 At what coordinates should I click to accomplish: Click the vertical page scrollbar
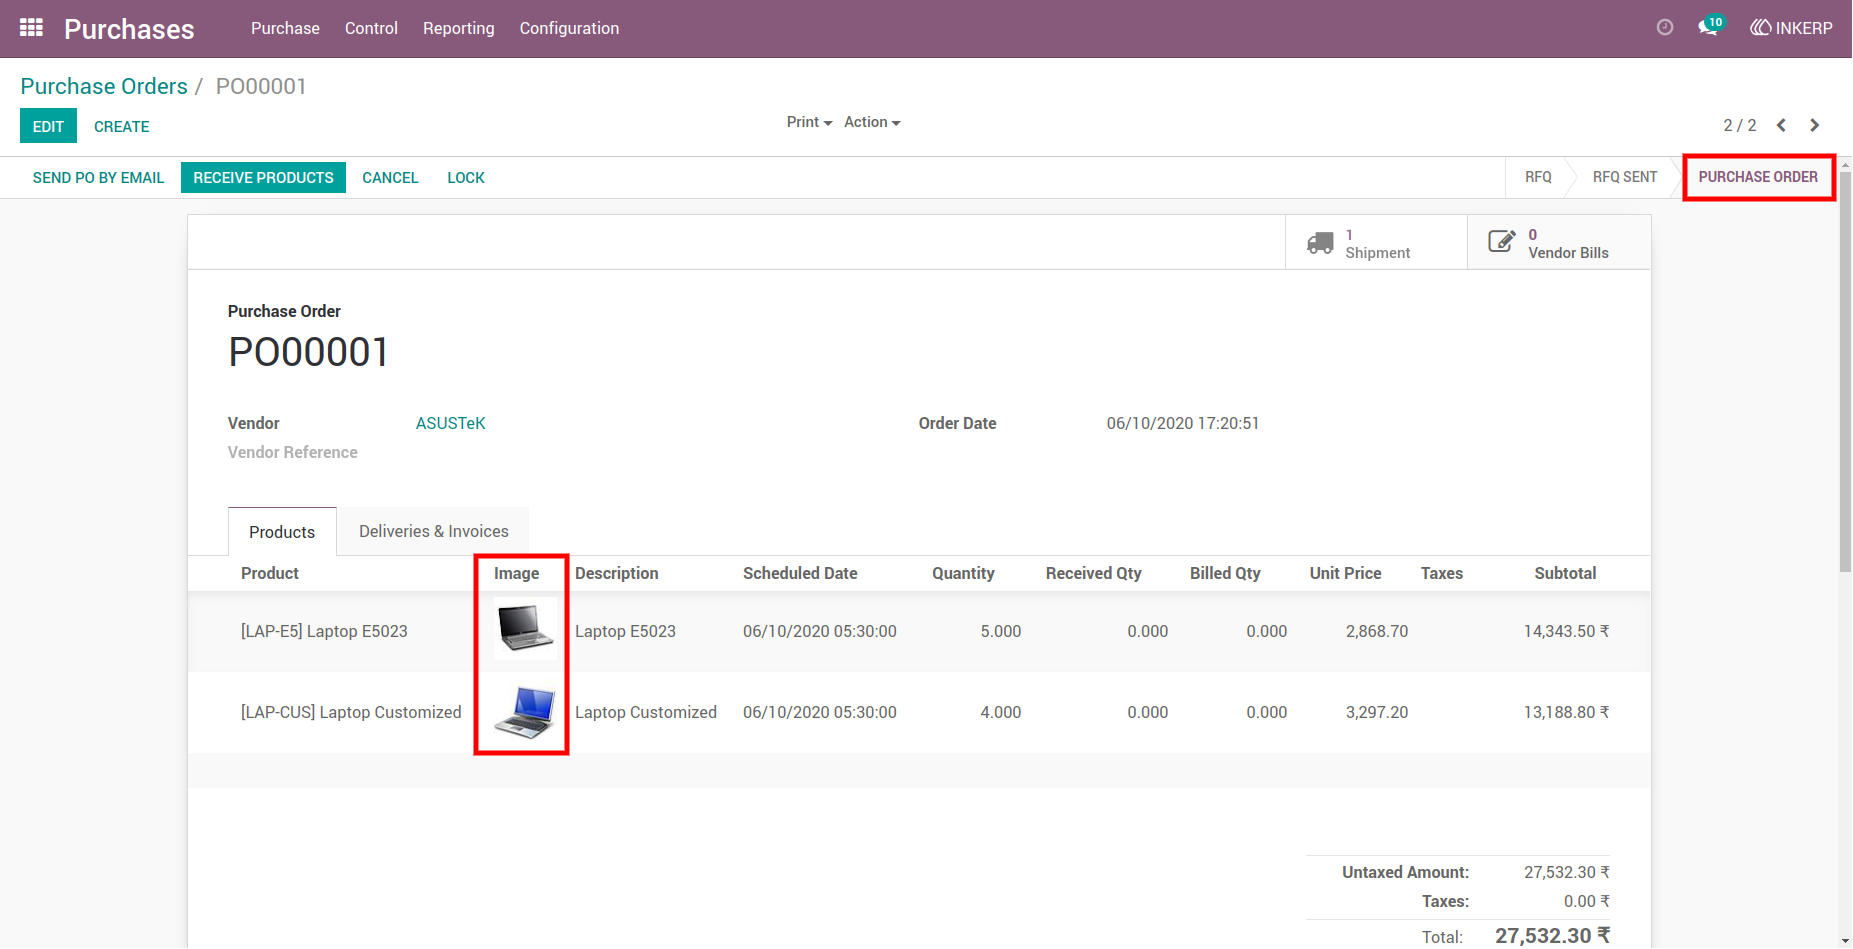coord(1845,370)
